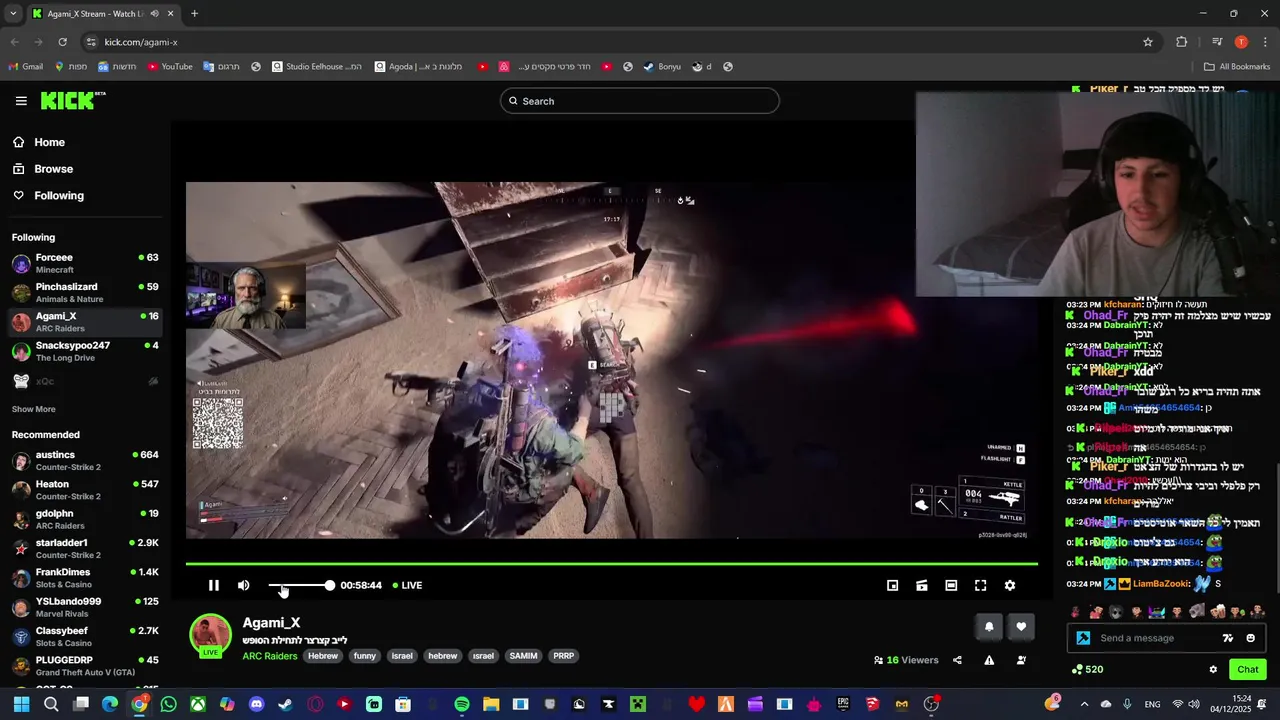Viewport: 1280px width, 720px height.
Task: Open Spotify from taskbar
Action: click(x=461, y=704)
